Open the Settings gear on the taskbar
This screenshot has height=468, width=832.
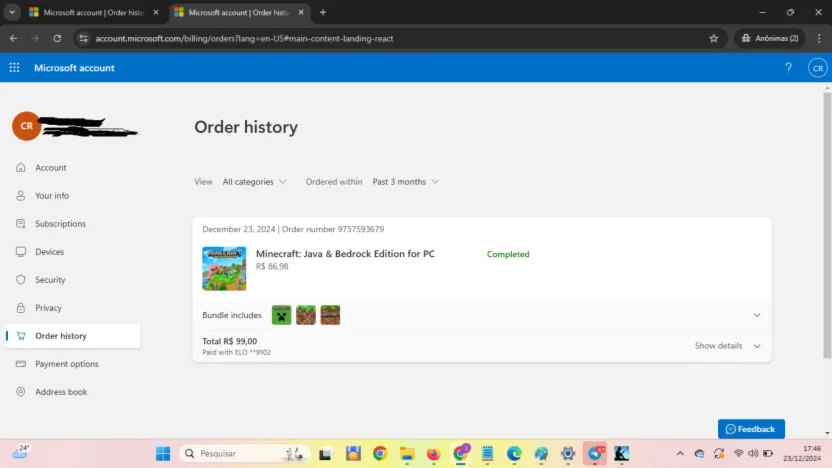tap(568, 454)
